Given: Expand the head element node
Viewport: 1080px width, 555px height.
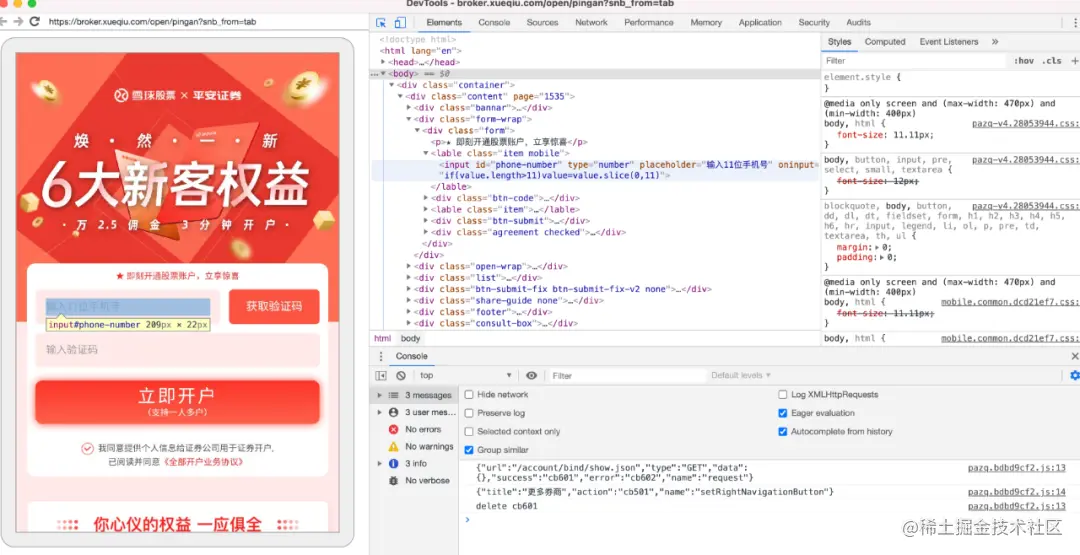Looking at the screenshot, I should tap(383, 62).
